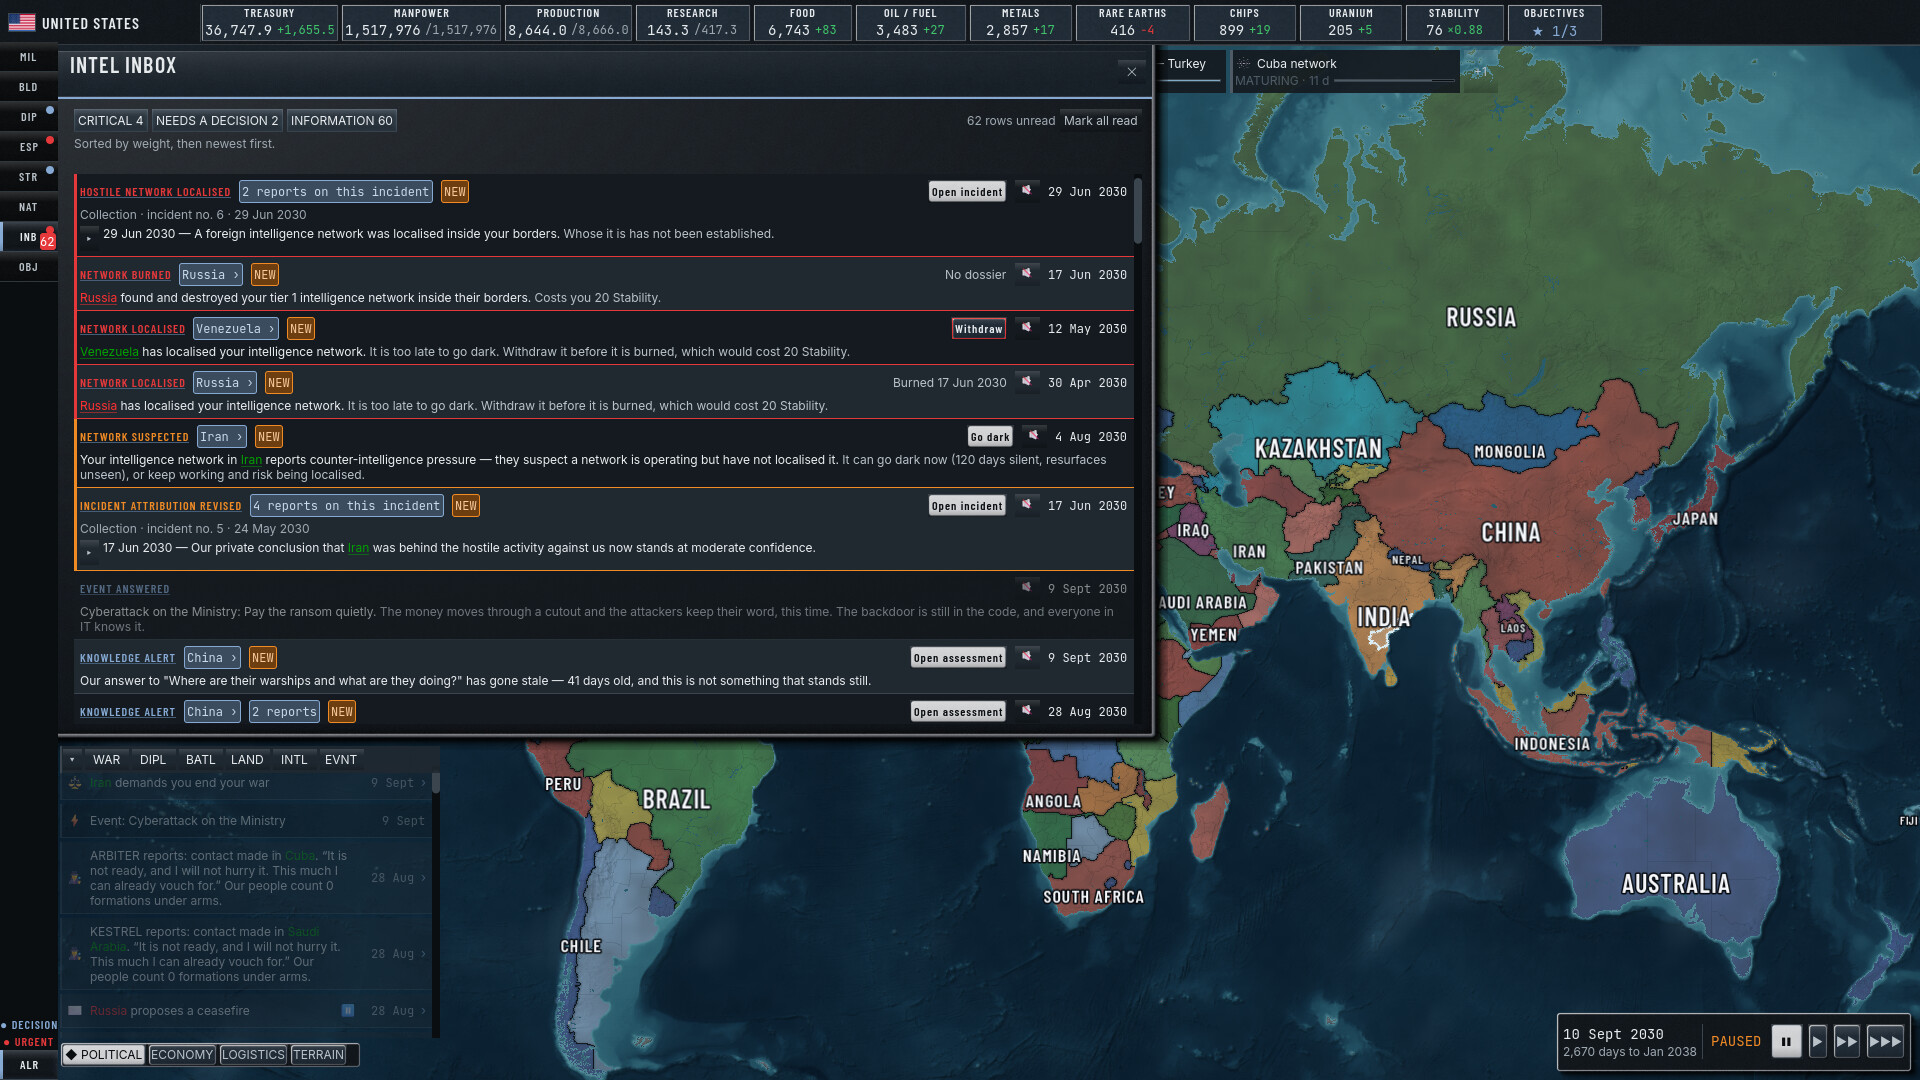Image resolution: width=1920 pixels, height=1080 pixels.
Task: Open the ESP sidebar panel
Action: pyautogui.click(x=28, y=147)
